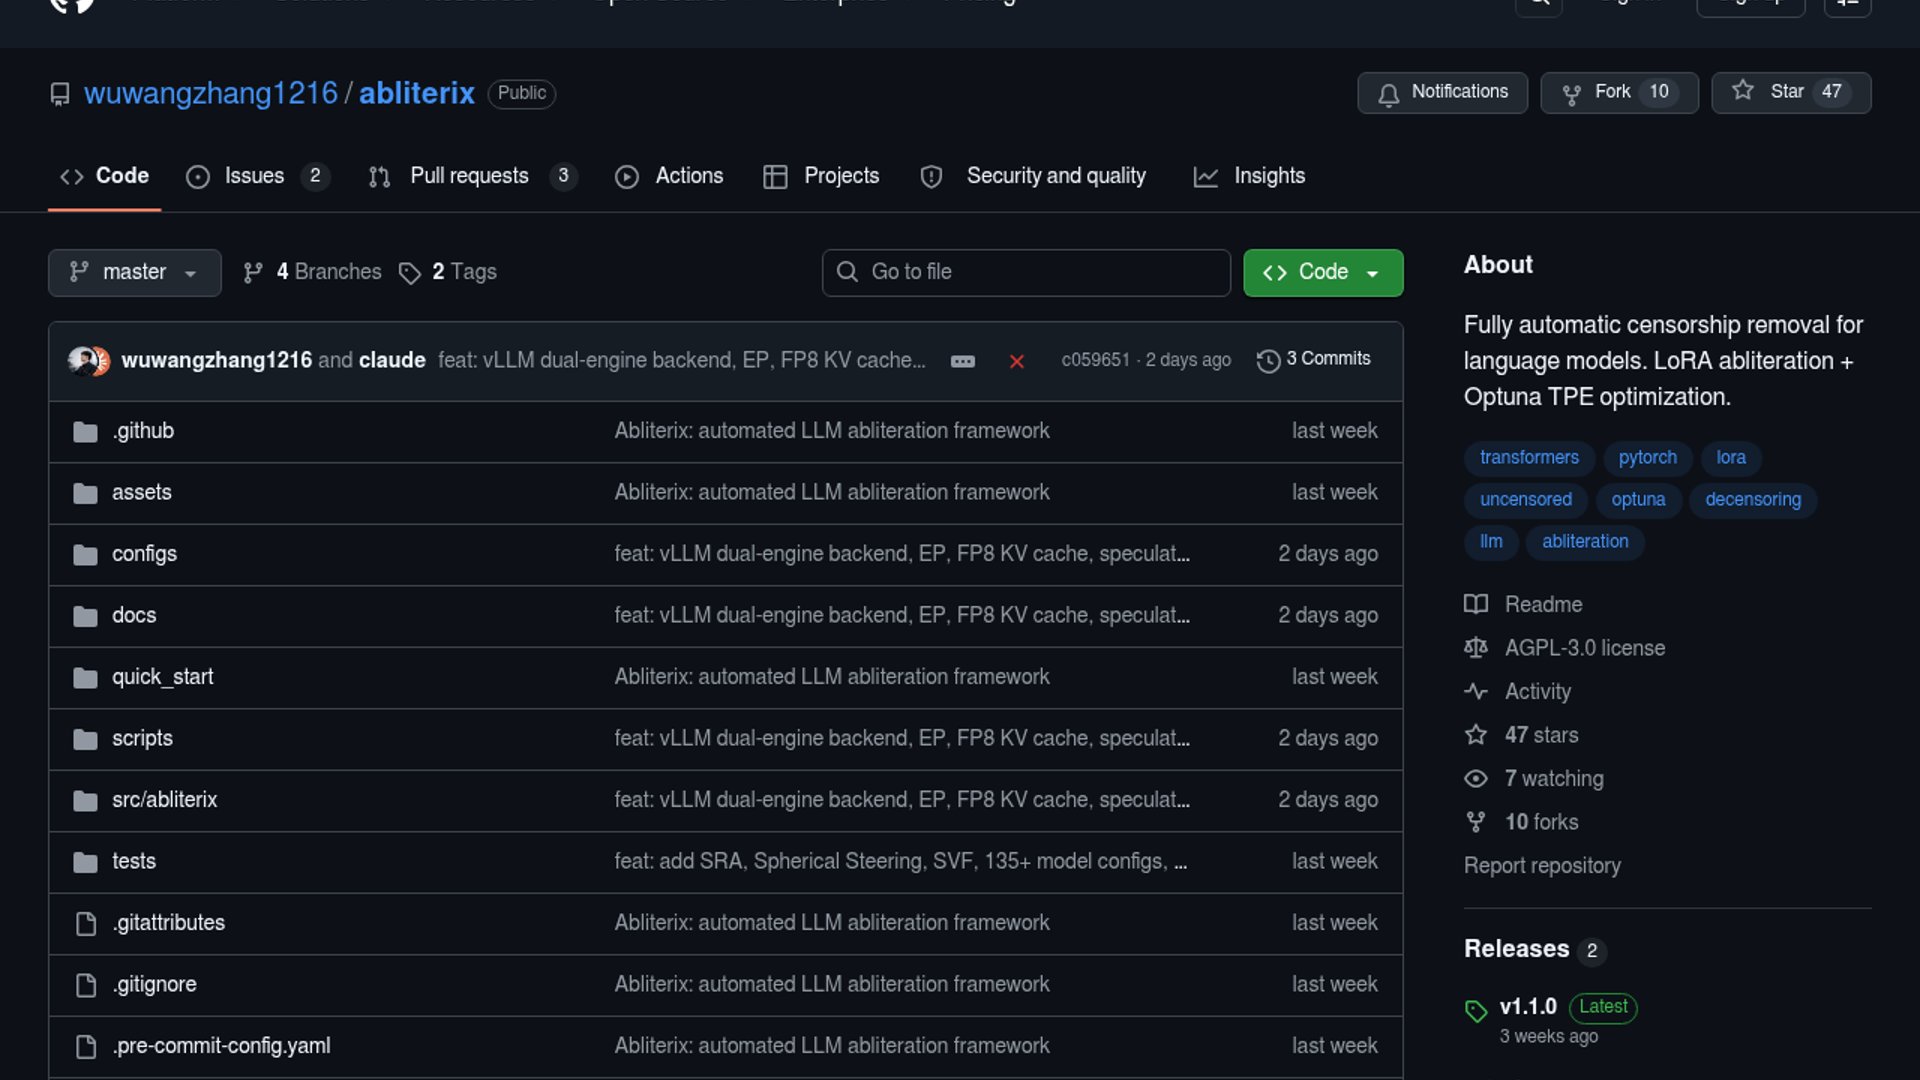Image resolution: width=1920 pixels, height=1080 pixels.
Task: Click the Fork repository icon
Action: [x=1571, y=93]
